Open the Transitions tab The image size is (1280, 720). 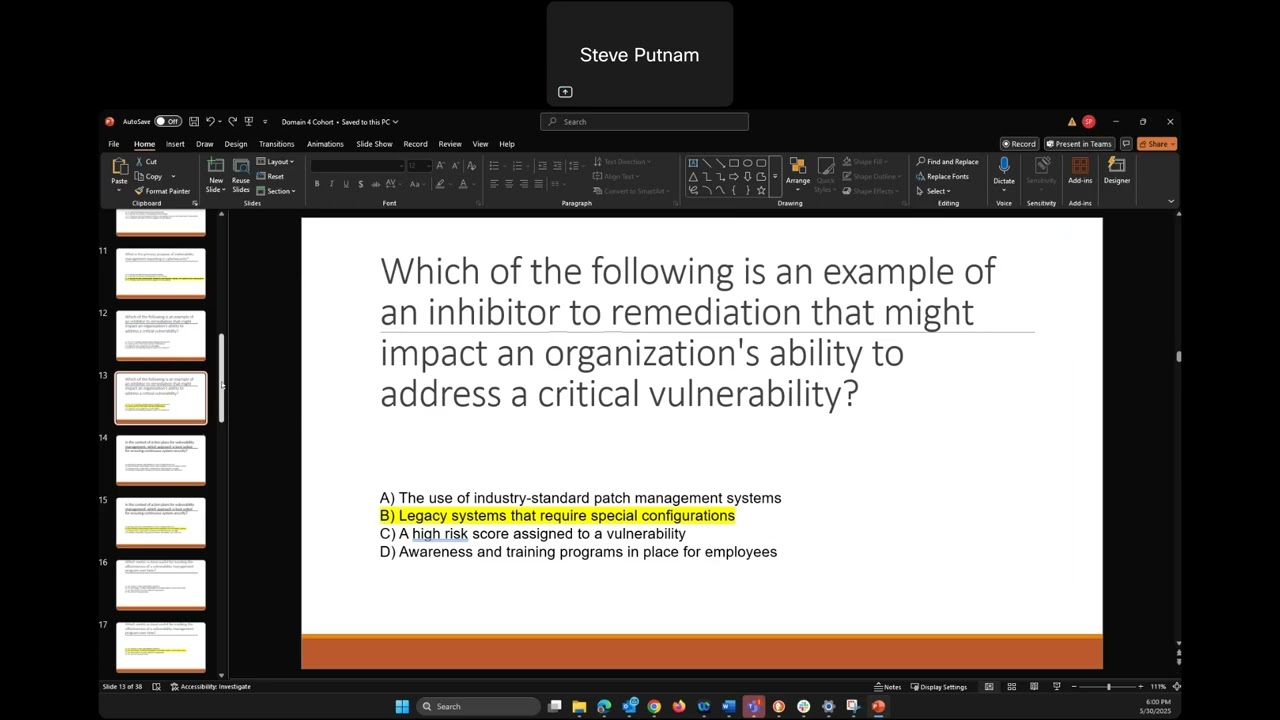click(276, 144)
